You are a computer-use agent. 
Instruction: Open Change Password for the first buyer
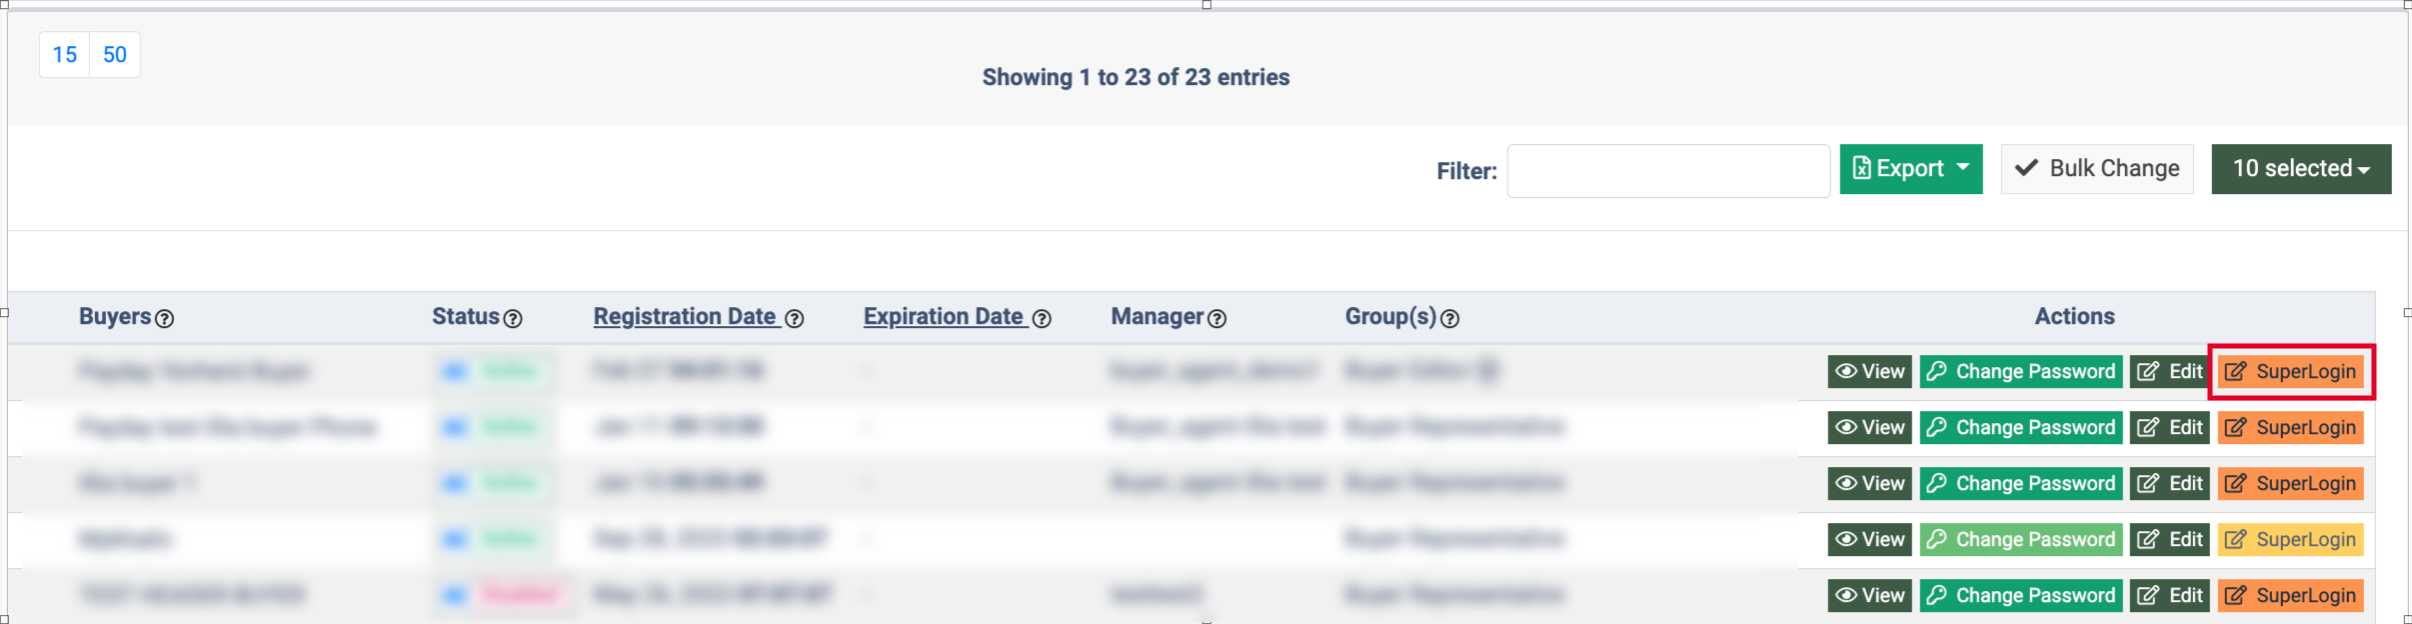(x=2021, y=372)
